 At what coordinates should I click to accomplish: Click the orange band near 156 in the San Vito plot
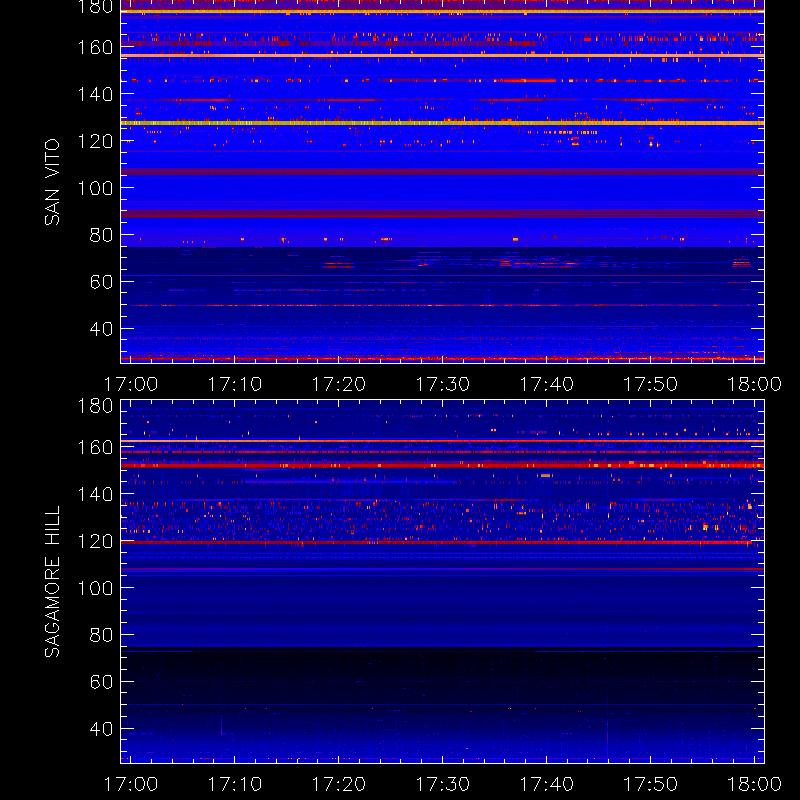[442, 55]
